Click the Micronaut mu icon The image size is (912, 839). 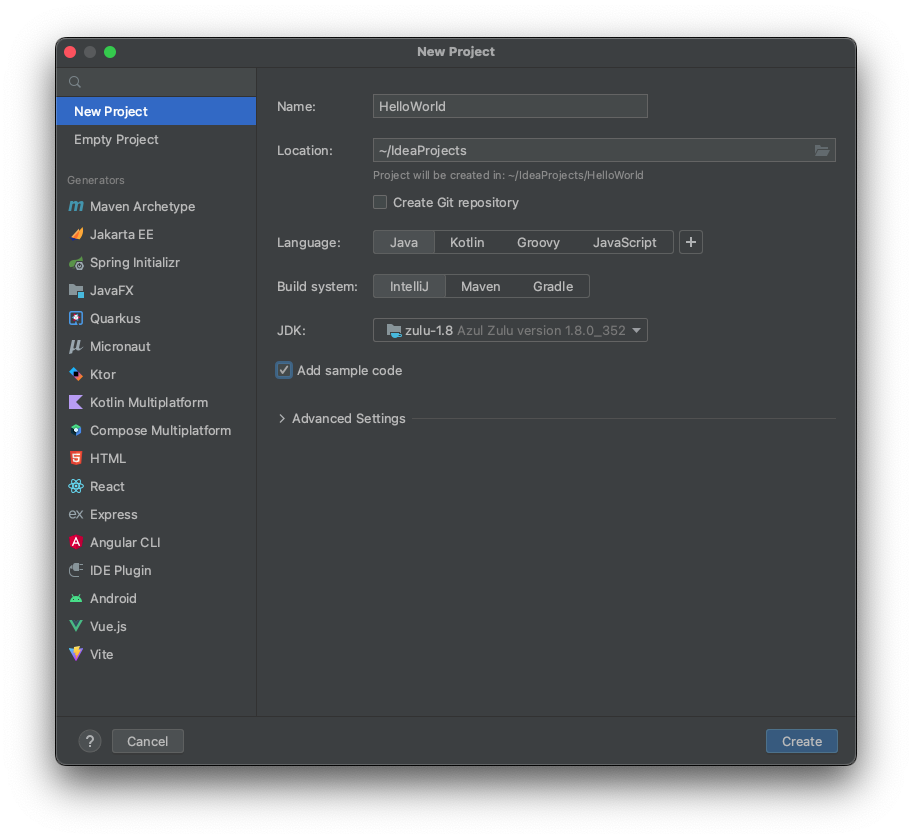pos(76,347)
